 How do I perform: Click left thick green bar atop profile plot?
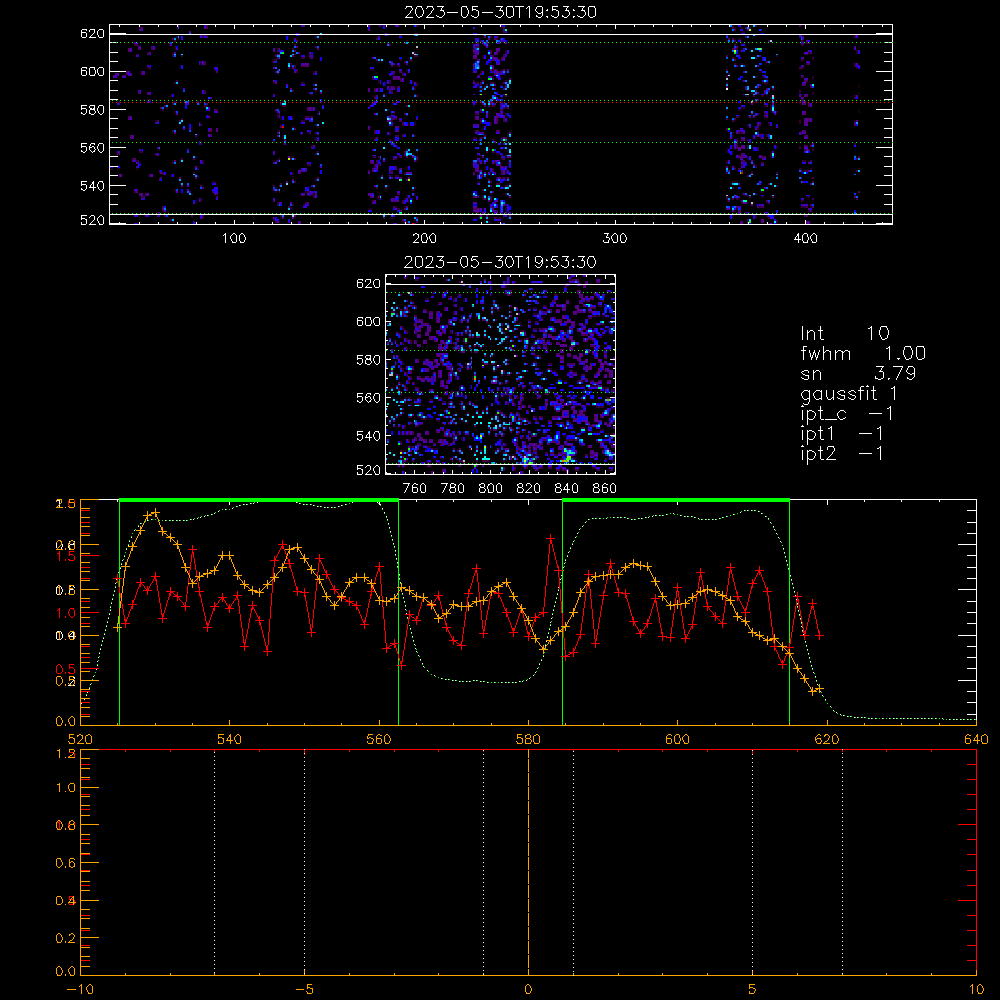[259, 501]
